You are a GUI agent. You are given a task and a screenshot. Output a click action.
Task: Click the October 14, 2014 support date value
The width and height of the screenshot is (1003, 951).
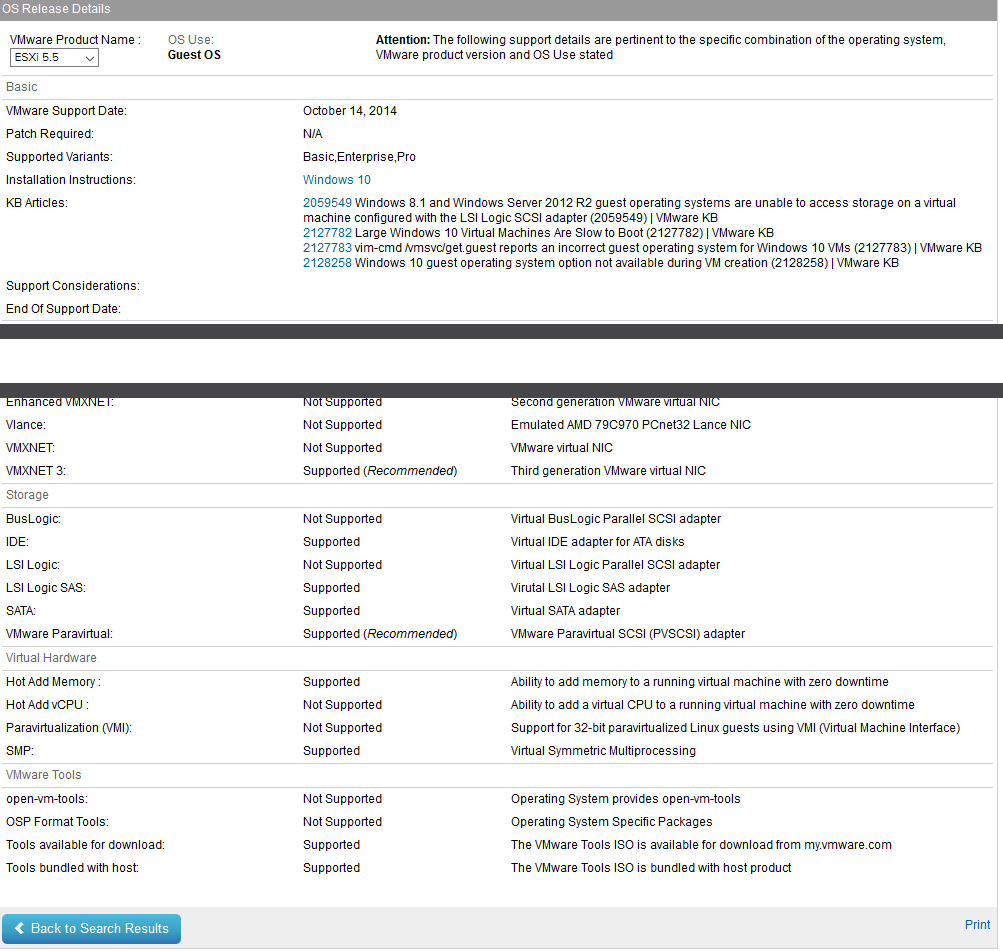tap(349, 111)
